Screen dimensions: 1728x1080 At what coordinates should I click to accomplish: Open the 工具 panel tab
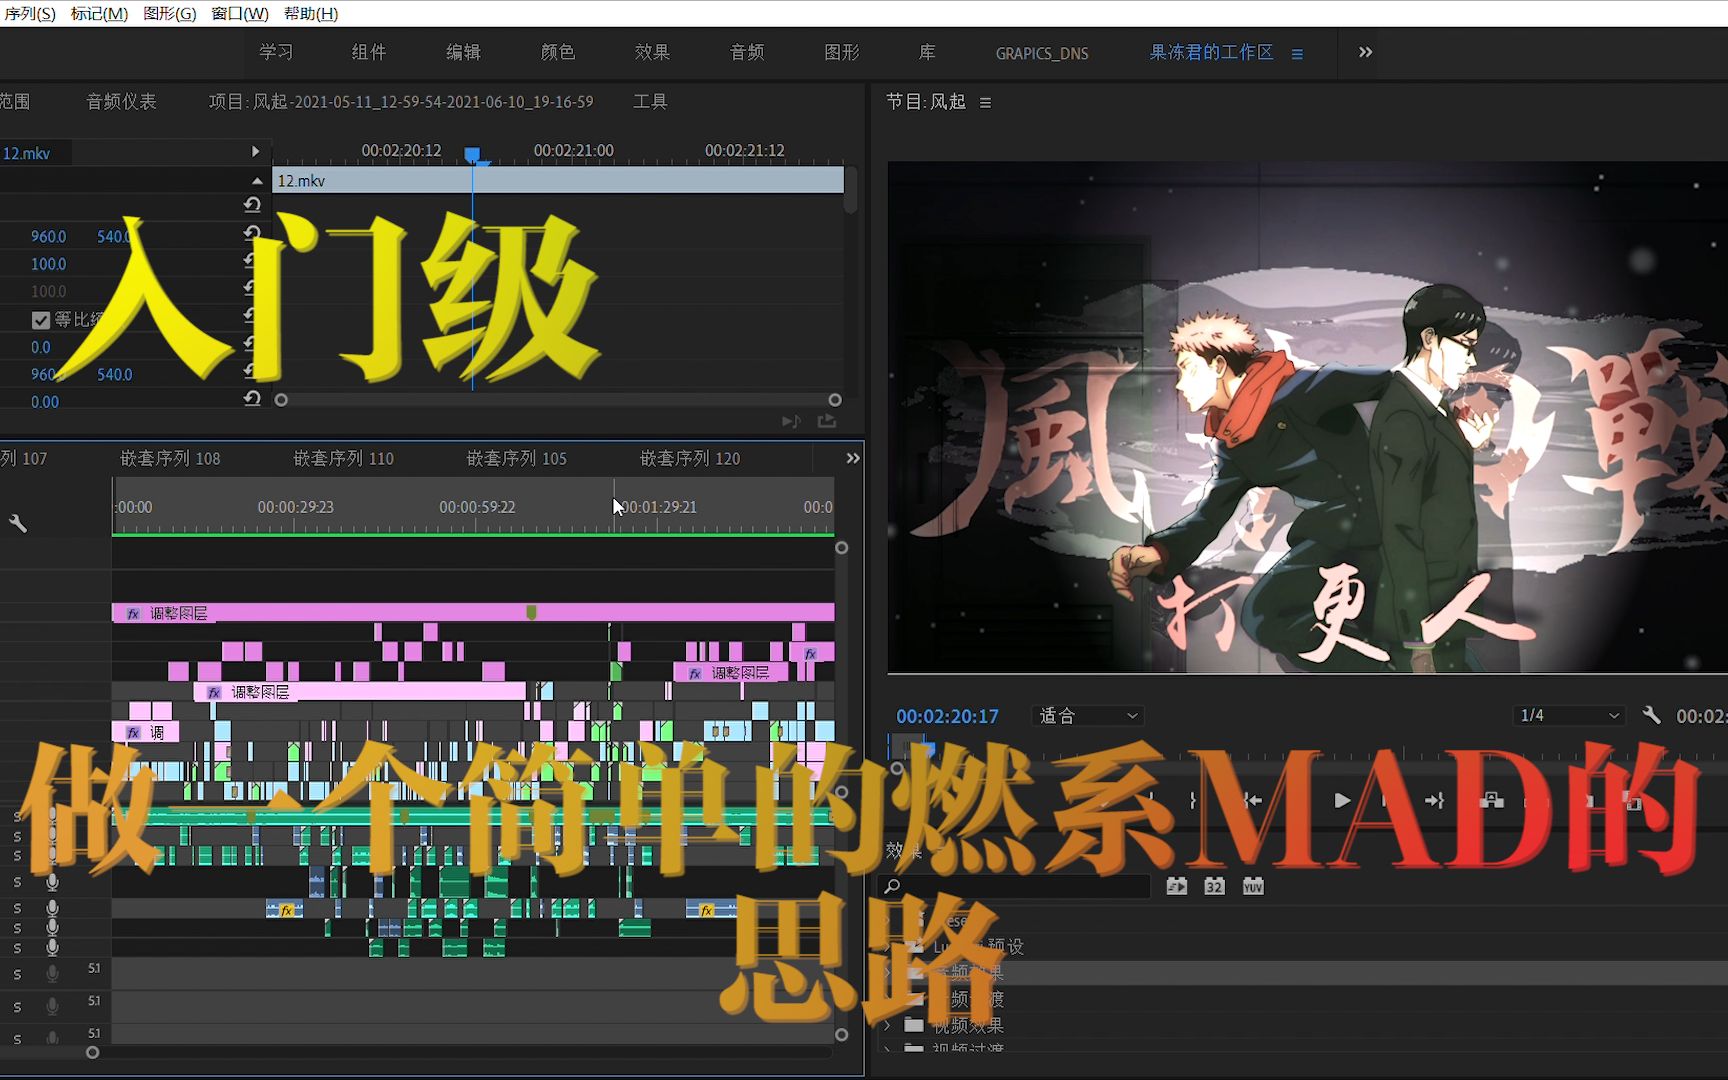tap(650, 101)
